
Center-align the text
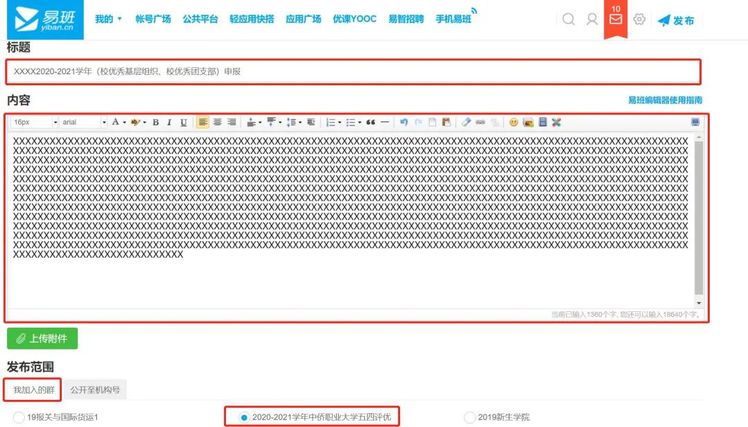(x=217, y=122)
